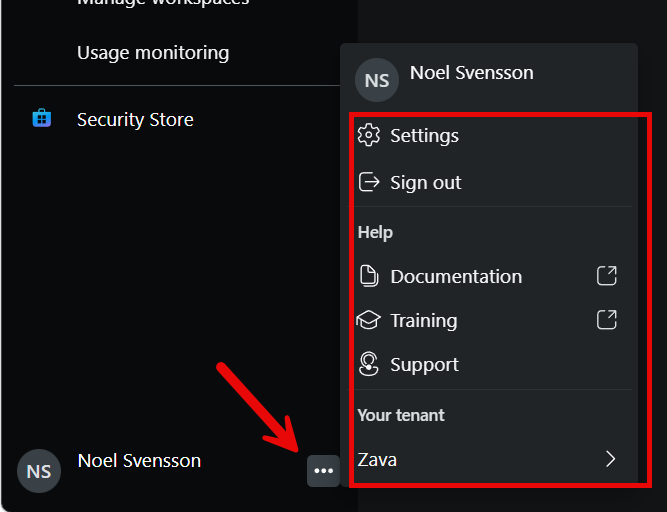Click the NS avatar in the sidebar footer

coord(39,471)
